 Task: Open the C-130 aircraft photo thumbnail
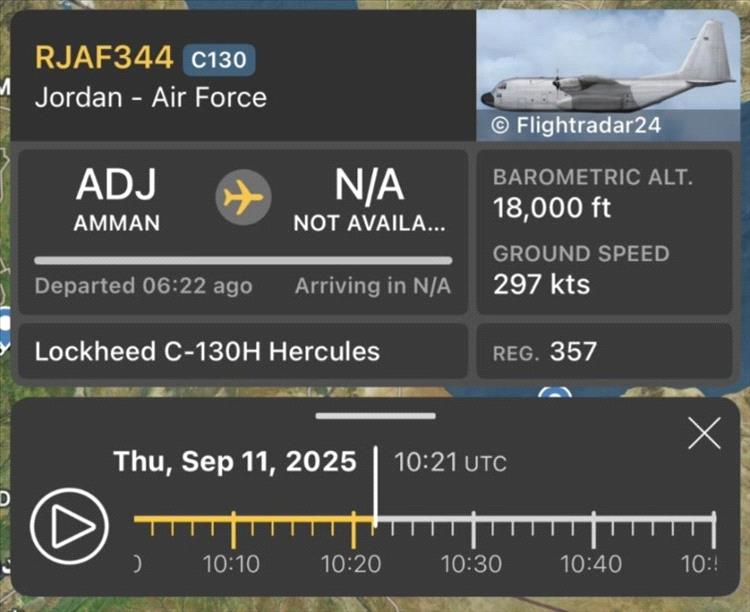click(x=608, y=76)
